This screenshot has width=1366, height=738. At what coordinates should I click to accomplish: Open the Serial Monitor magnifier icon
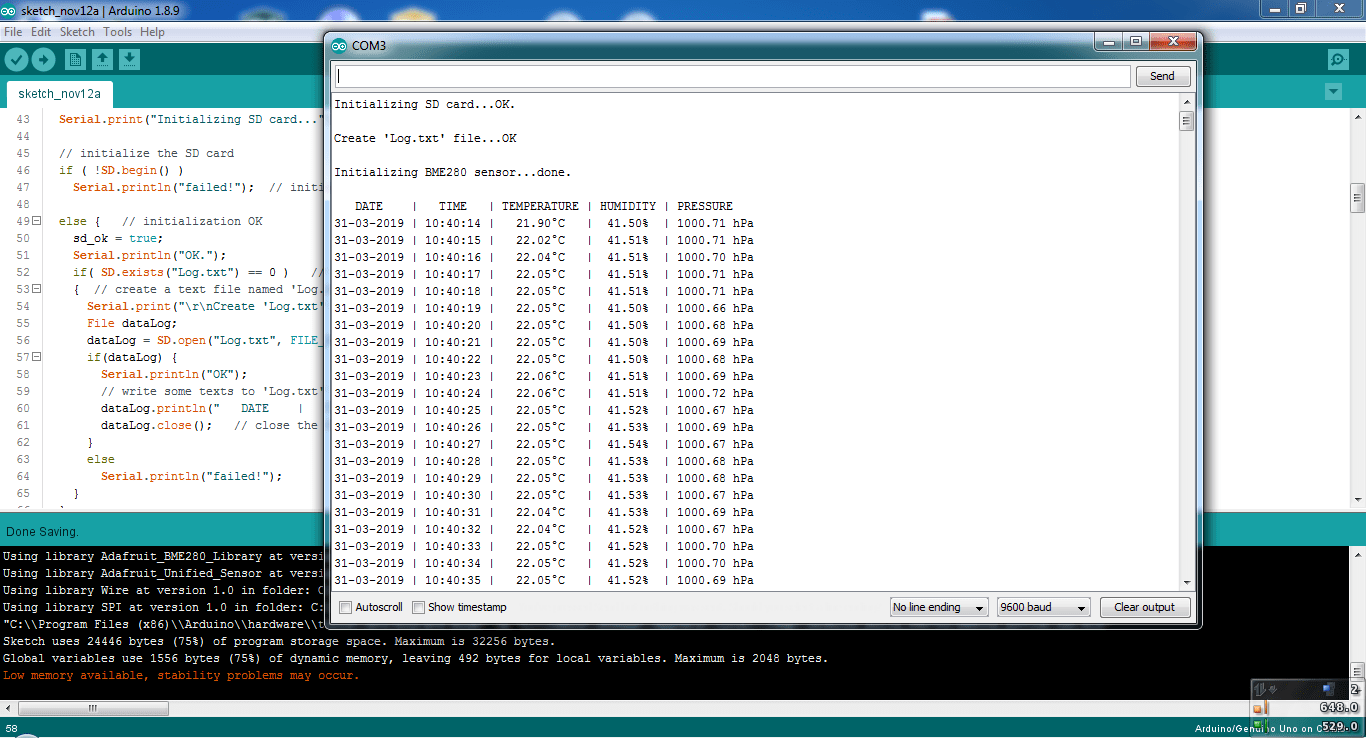click(x=1338, y=59)
